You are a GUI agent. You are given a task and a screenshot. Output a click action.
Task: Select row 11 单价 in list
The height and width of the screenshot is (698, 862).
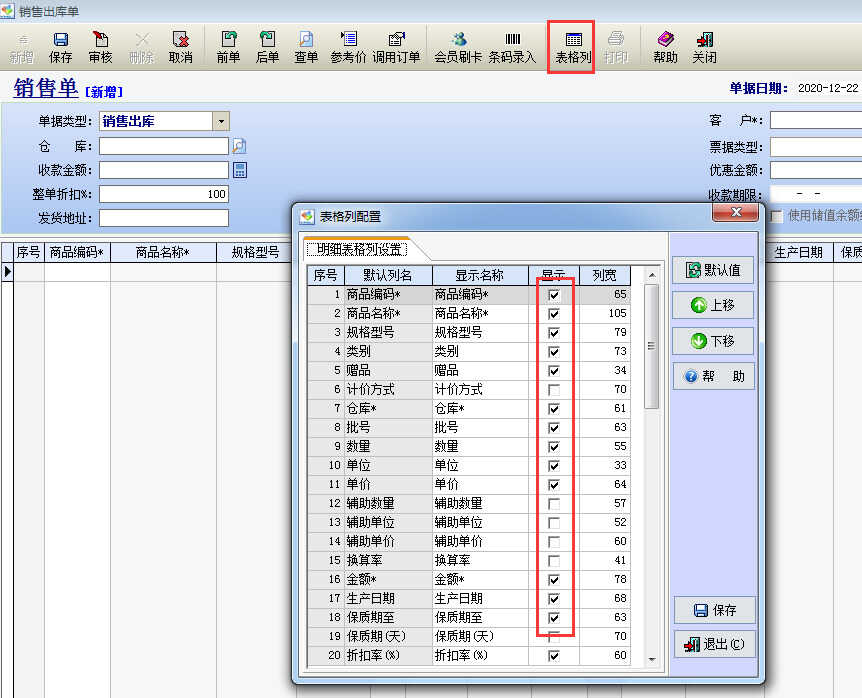pyautogui.click(x=469, y=484)
